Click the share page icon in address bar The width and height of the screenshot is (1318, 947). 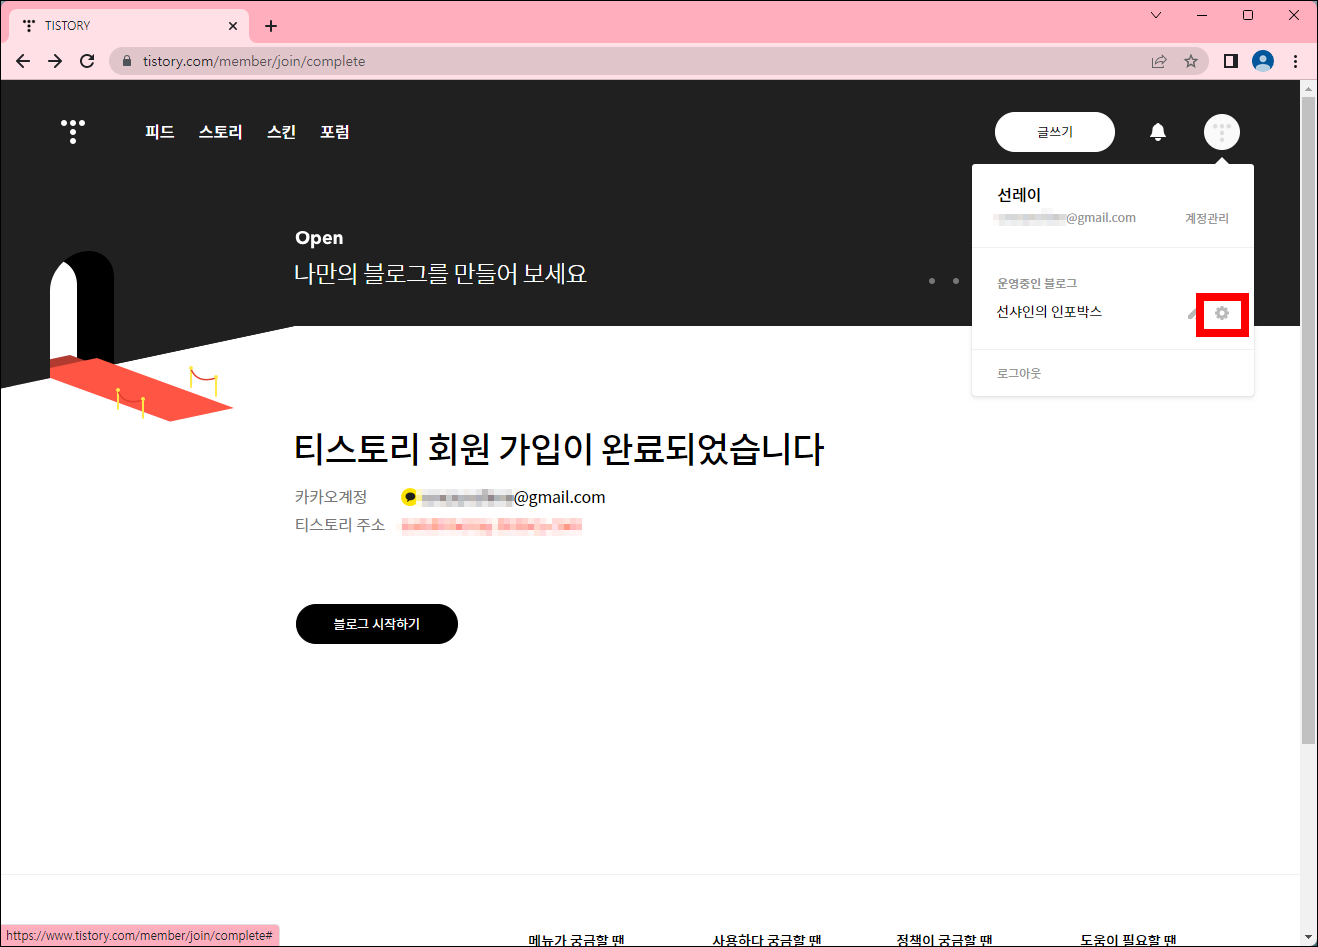tap(1159, 61)
